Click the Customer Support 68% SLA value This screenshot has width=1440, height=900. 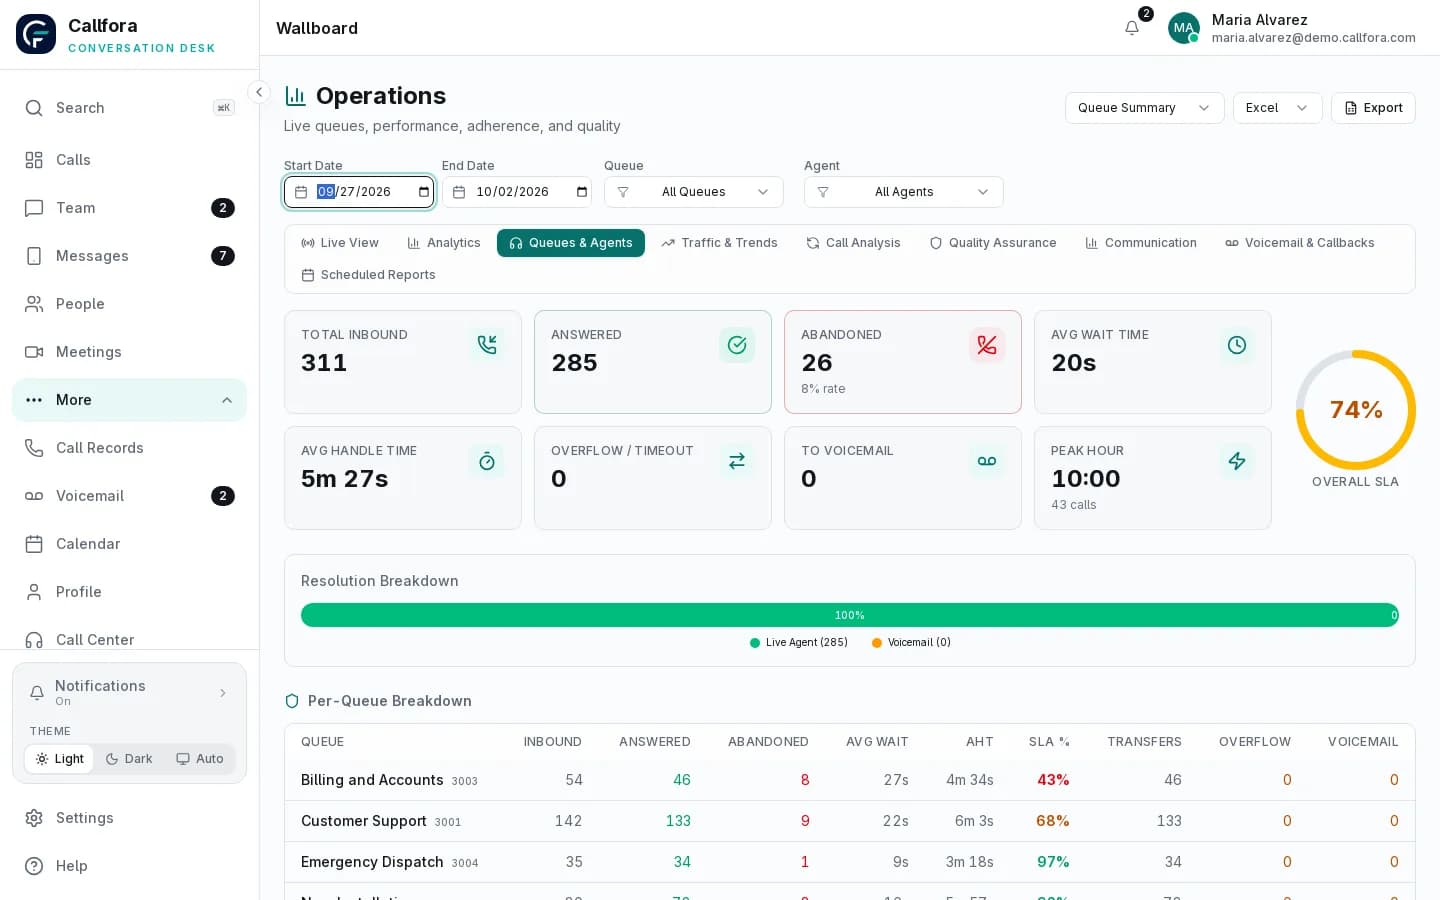1053,821
